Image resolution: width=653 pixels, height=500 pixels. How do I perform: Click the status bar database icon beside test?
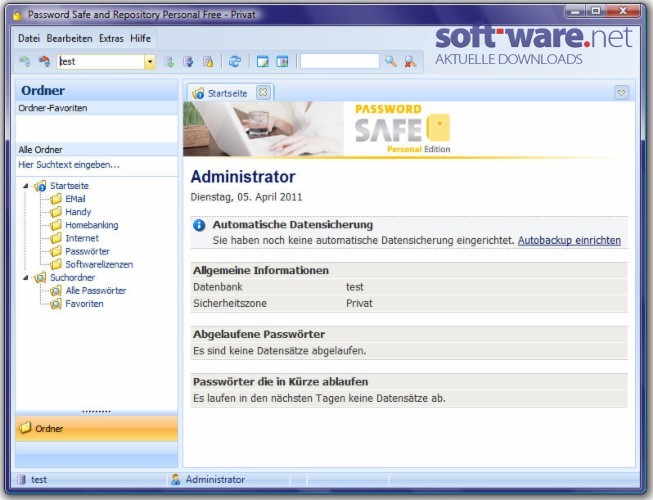21,480
